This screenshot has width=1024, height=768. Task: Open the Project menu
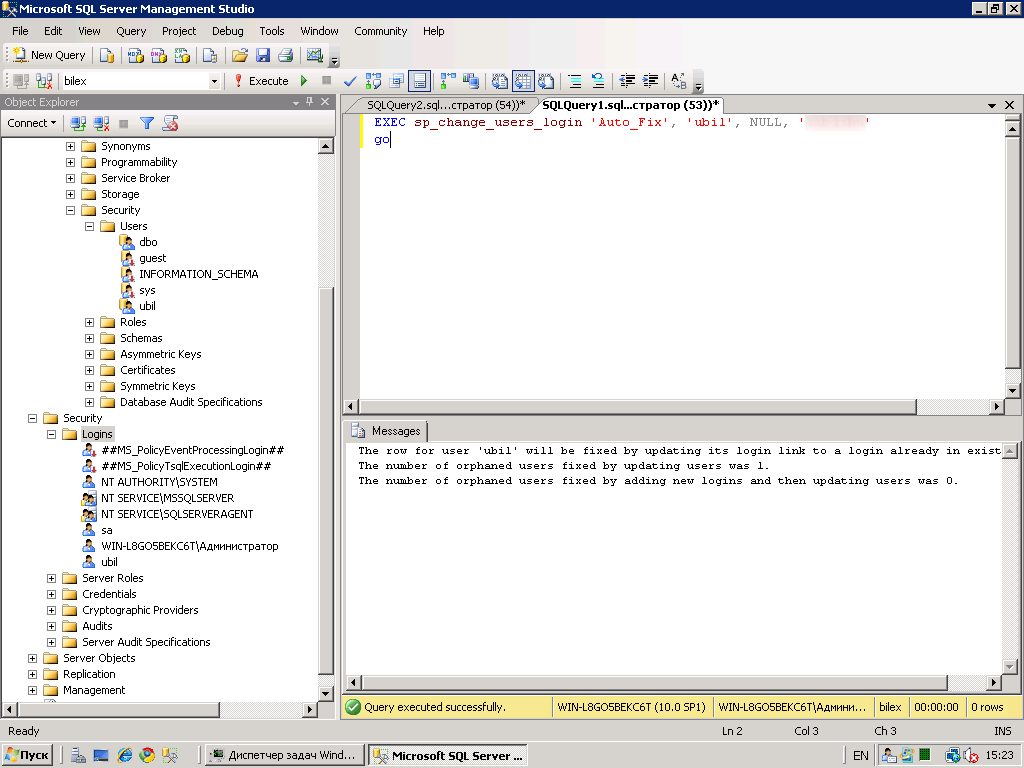click(179, 31)
